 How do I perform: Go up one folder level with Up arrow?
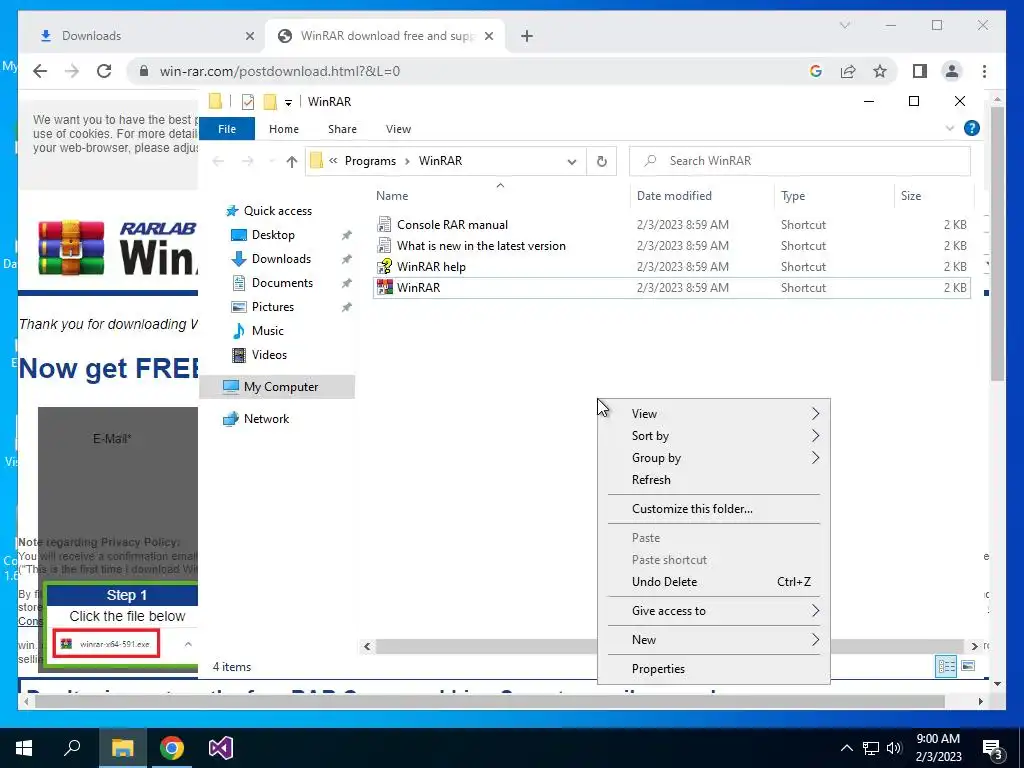(x=291, y=161)
